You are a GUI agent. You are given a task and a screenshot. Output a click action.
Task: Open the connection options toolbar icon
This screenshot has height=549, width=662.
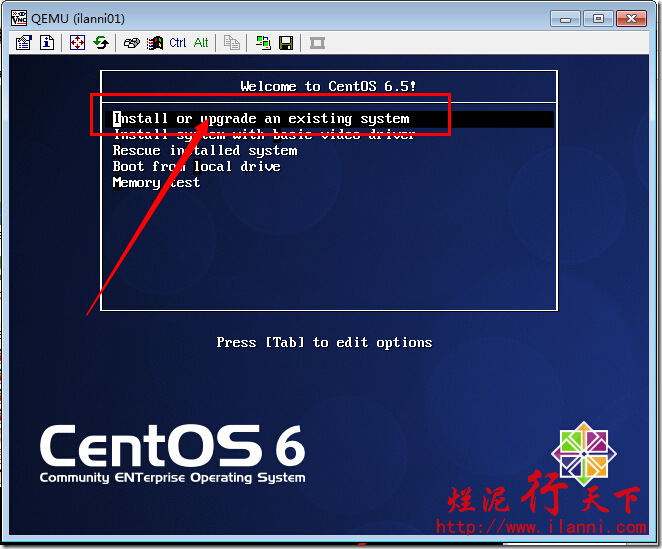[x=24, y=43]
